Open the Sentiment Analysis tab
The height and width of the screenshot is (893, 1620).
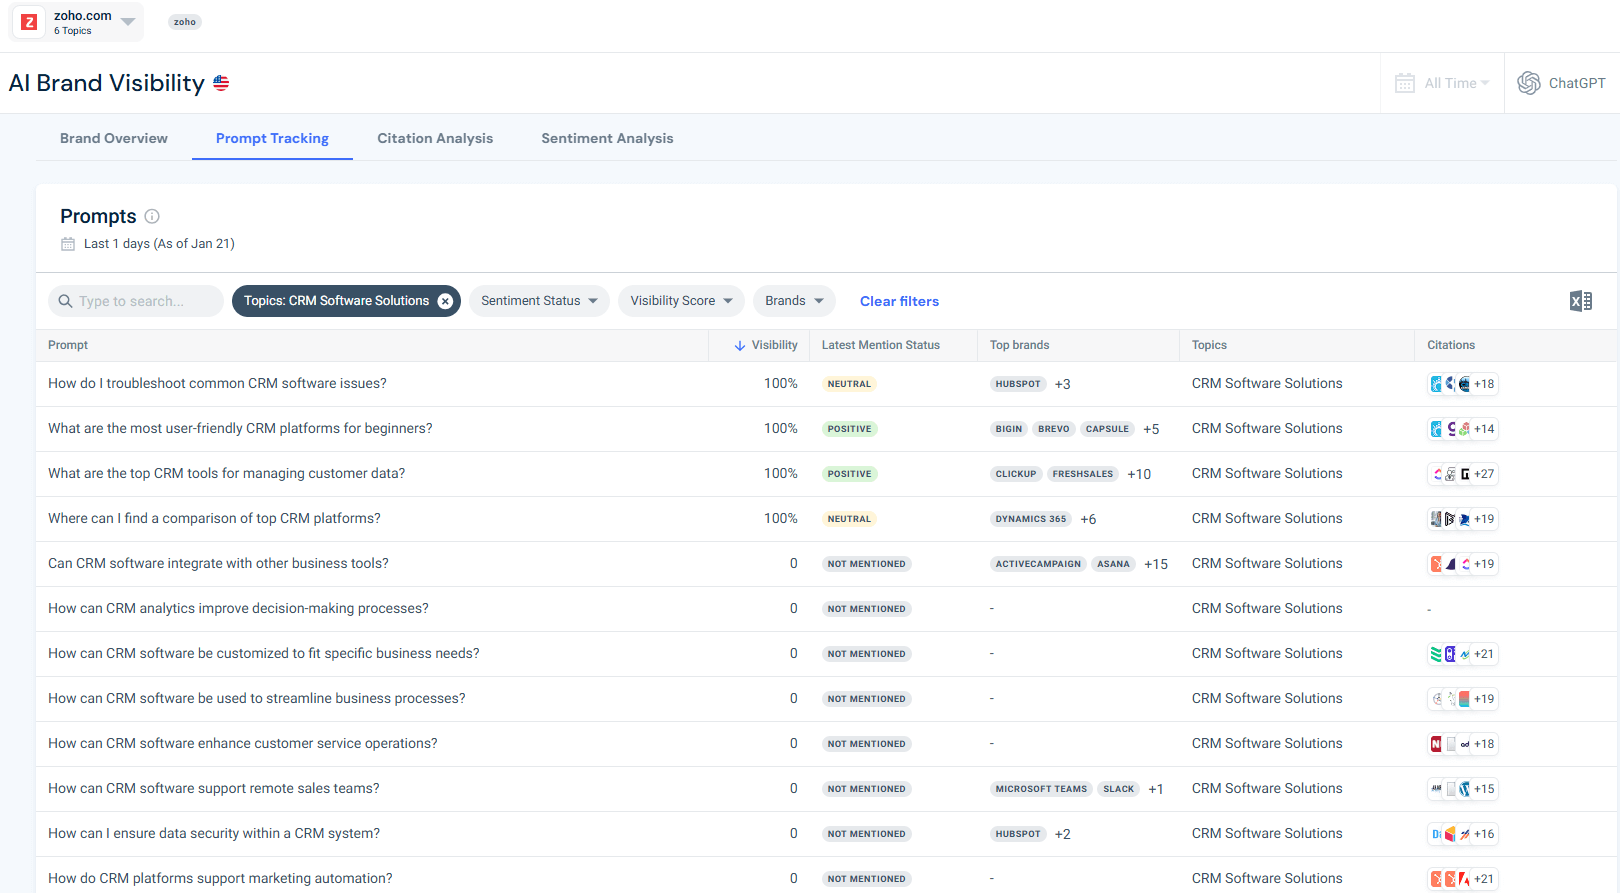(607, 138)
